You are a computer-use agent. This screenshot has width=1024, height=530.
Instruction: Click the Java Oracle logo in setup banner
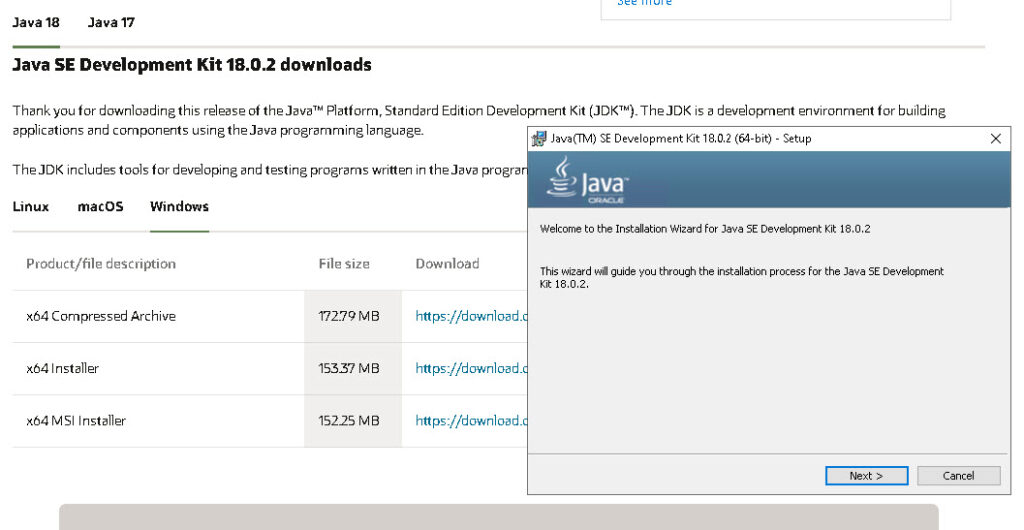click(587, 180)
